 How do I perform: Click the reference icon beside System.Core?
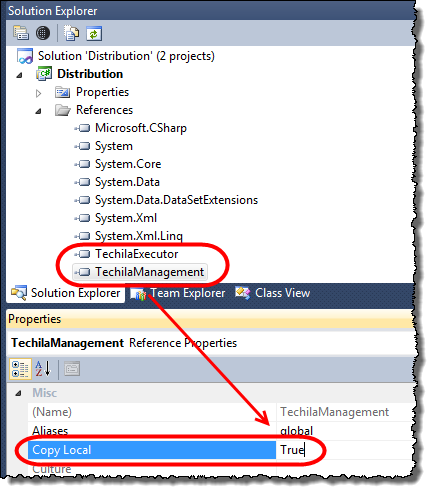82,164
